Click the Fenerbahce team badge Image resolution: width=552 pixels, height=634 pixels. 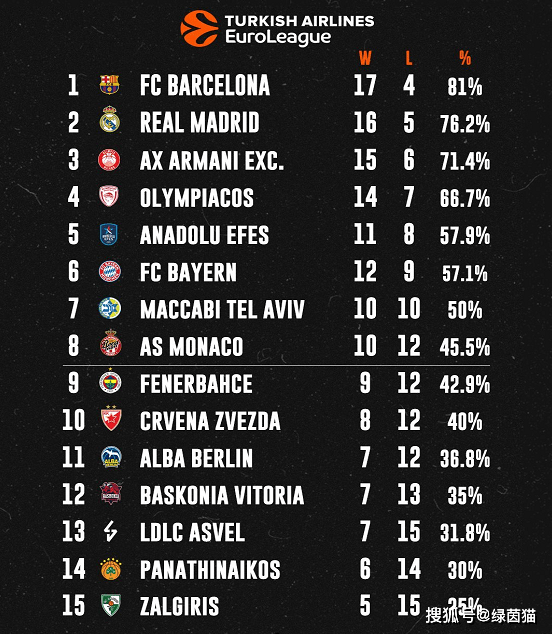pyautogui.click(x=110, y=382)
